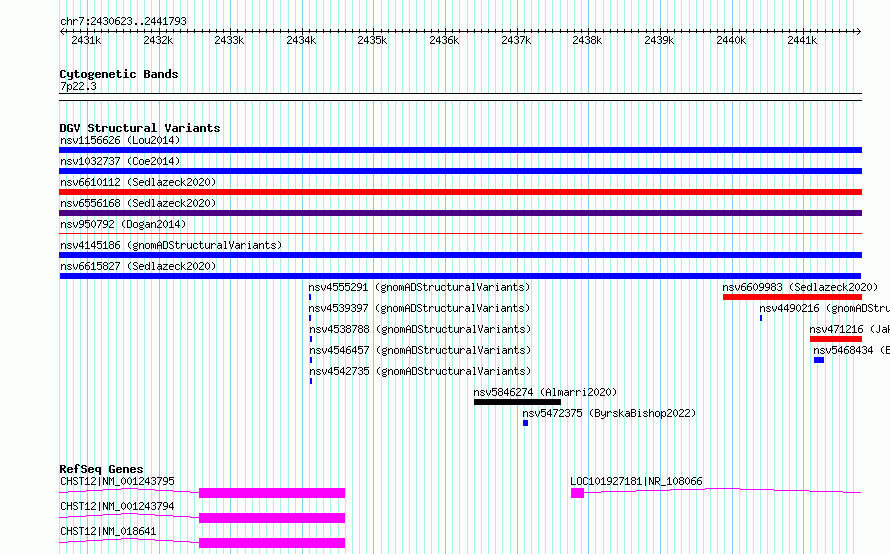The image size is (890, 554).
Task: Click the red nsv6609983 (Sedlazeck2020) bar
Action: click(x=792, y=297)
